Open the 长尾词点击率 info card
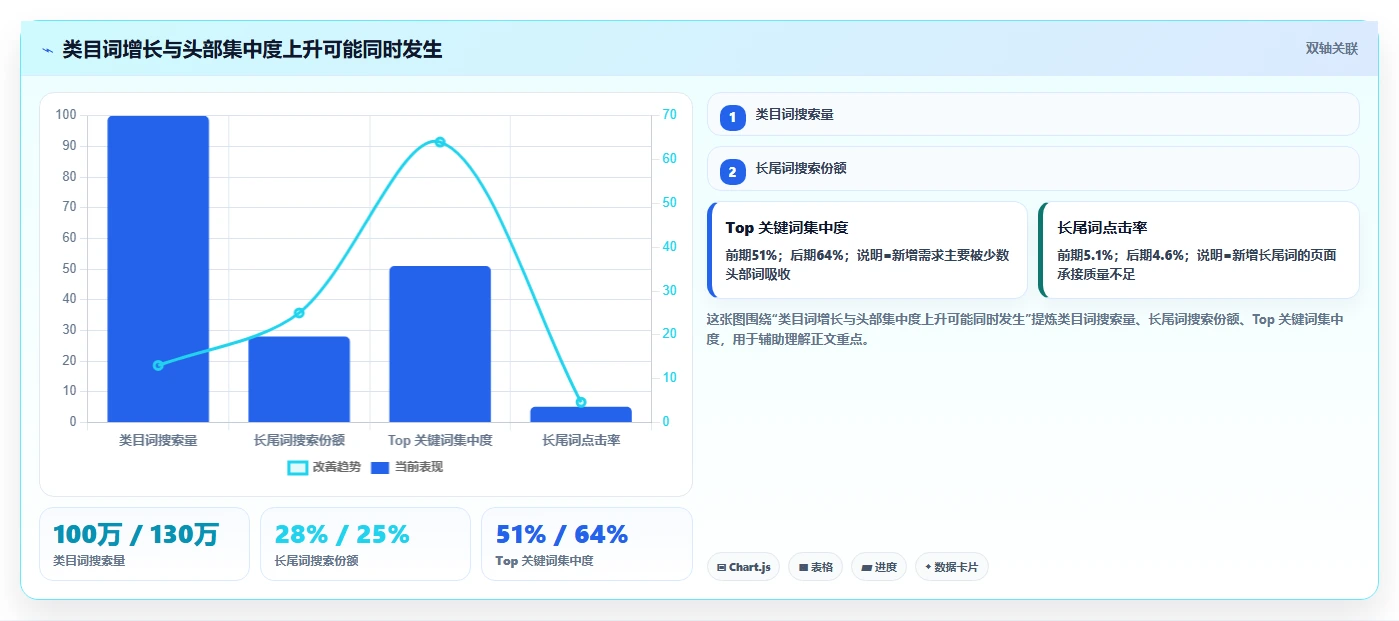The image size is (1399, 621). (x=1199, y=250)
